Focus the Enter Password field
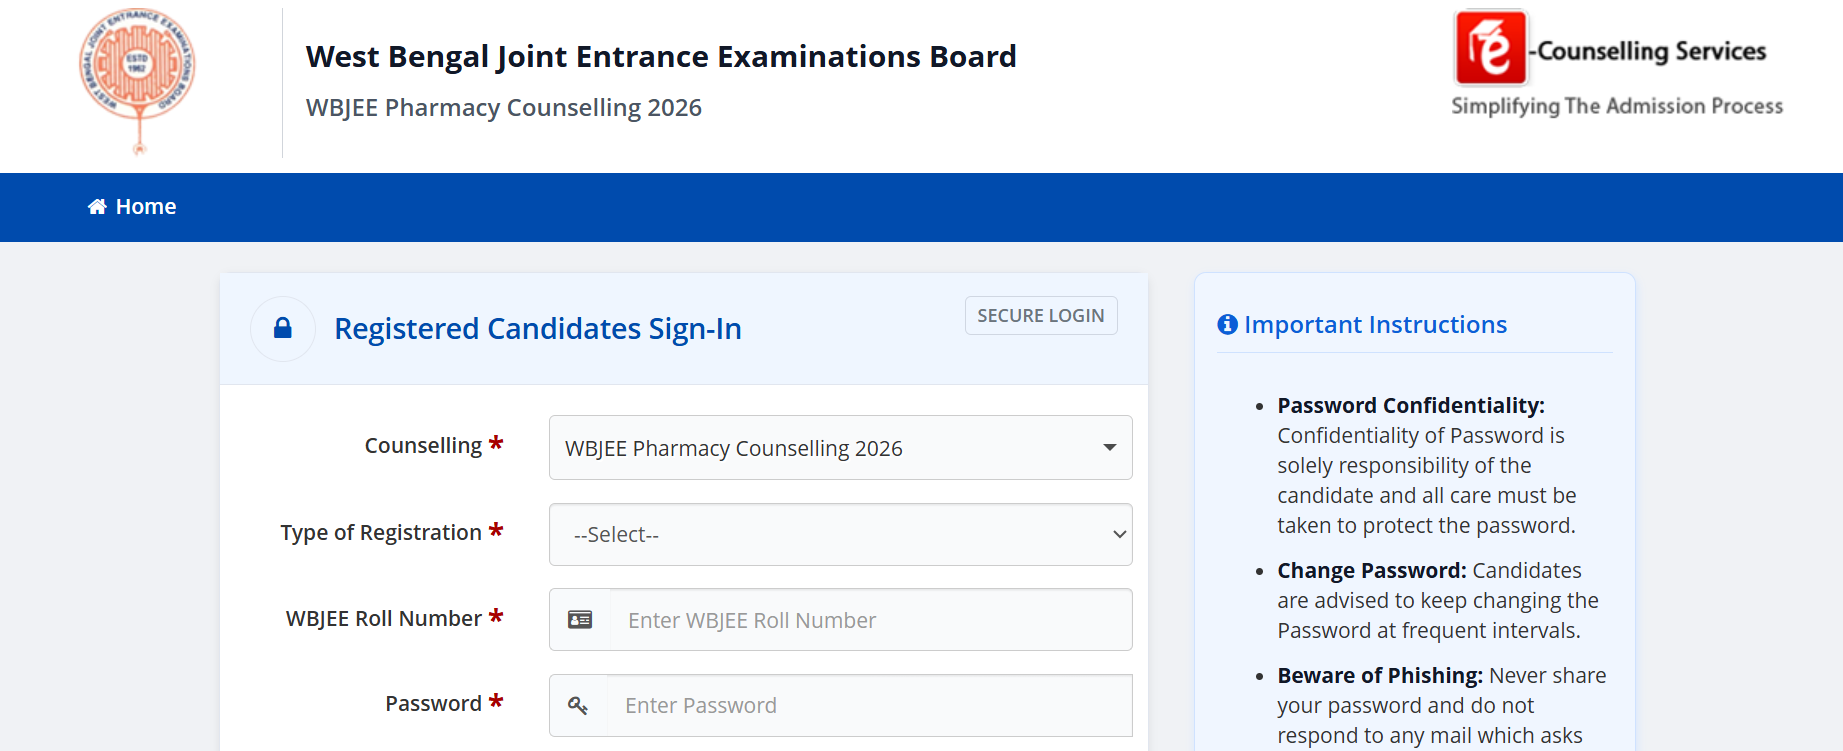This screenshot has height=751, width=1843. [869, 706]
